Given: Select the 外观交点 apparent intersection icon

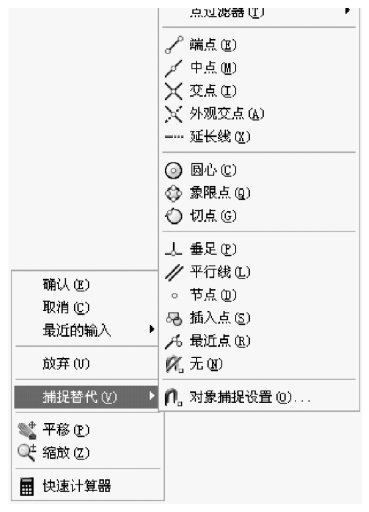Looking at the screenshot, I should (x=174, y=114).
